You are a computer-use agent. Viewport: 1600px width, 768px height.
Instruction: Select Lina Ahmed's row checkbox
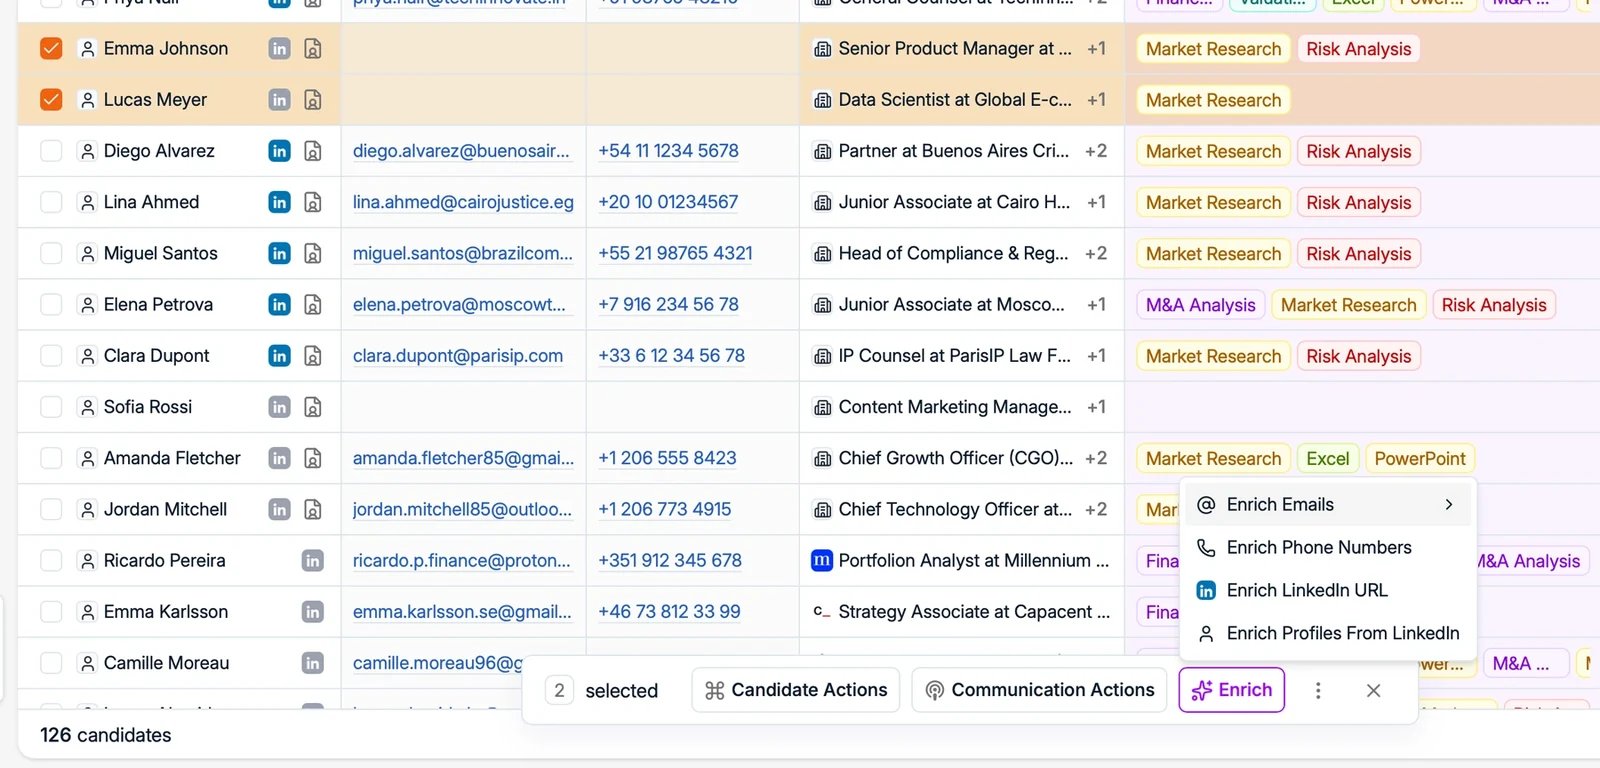click(x=51, y=202)
